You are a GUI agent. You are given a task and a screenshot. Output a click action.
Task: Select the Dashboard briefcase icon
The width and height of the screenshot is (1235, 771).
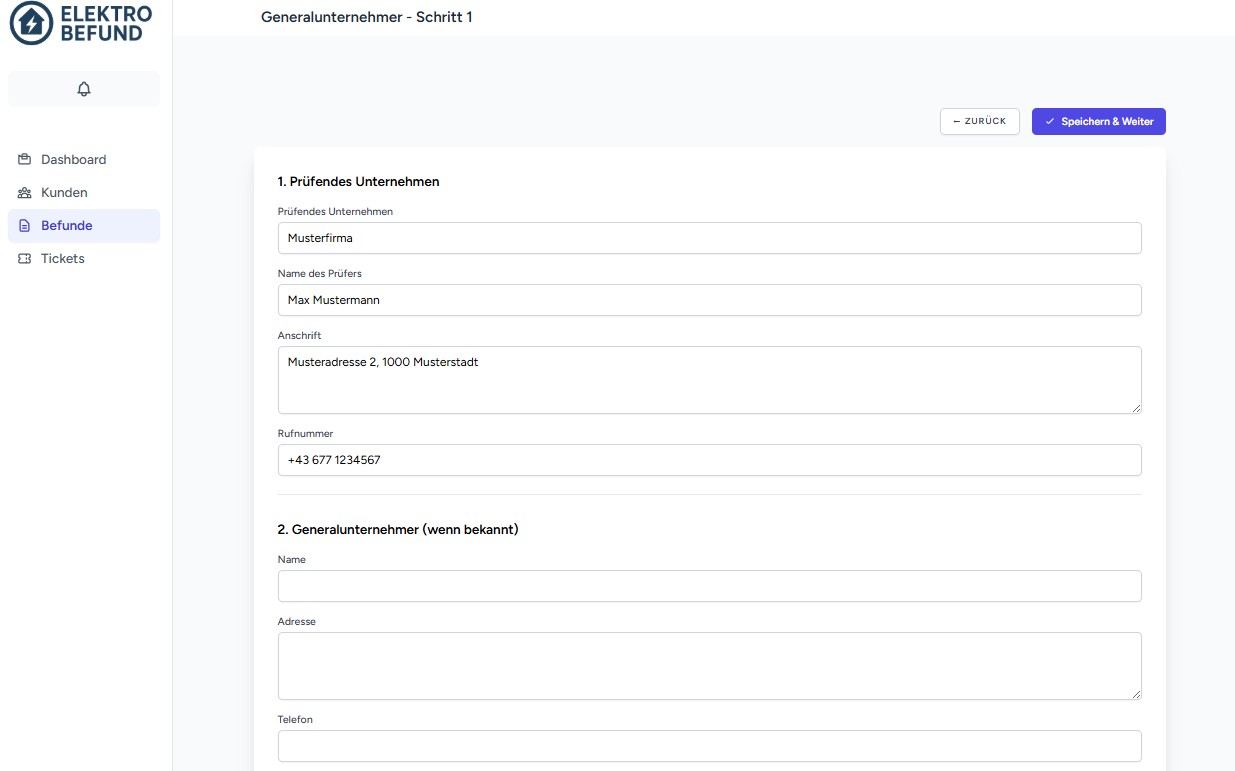pos(23,159)
